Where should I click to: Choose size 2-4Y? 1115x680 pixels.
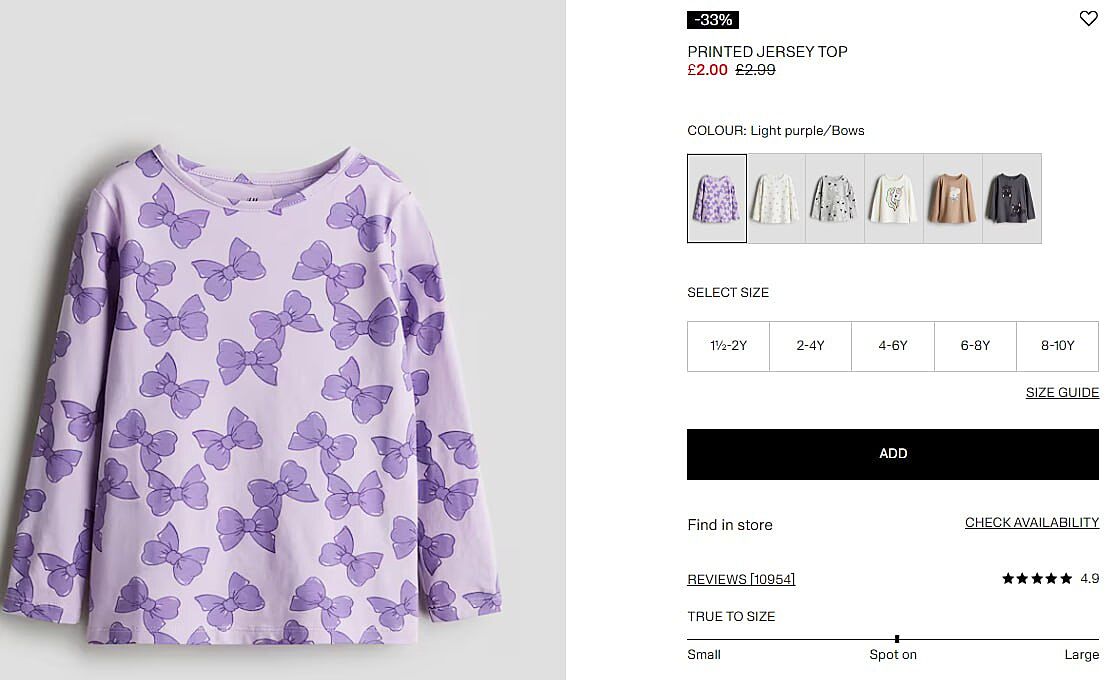(810, 346)
